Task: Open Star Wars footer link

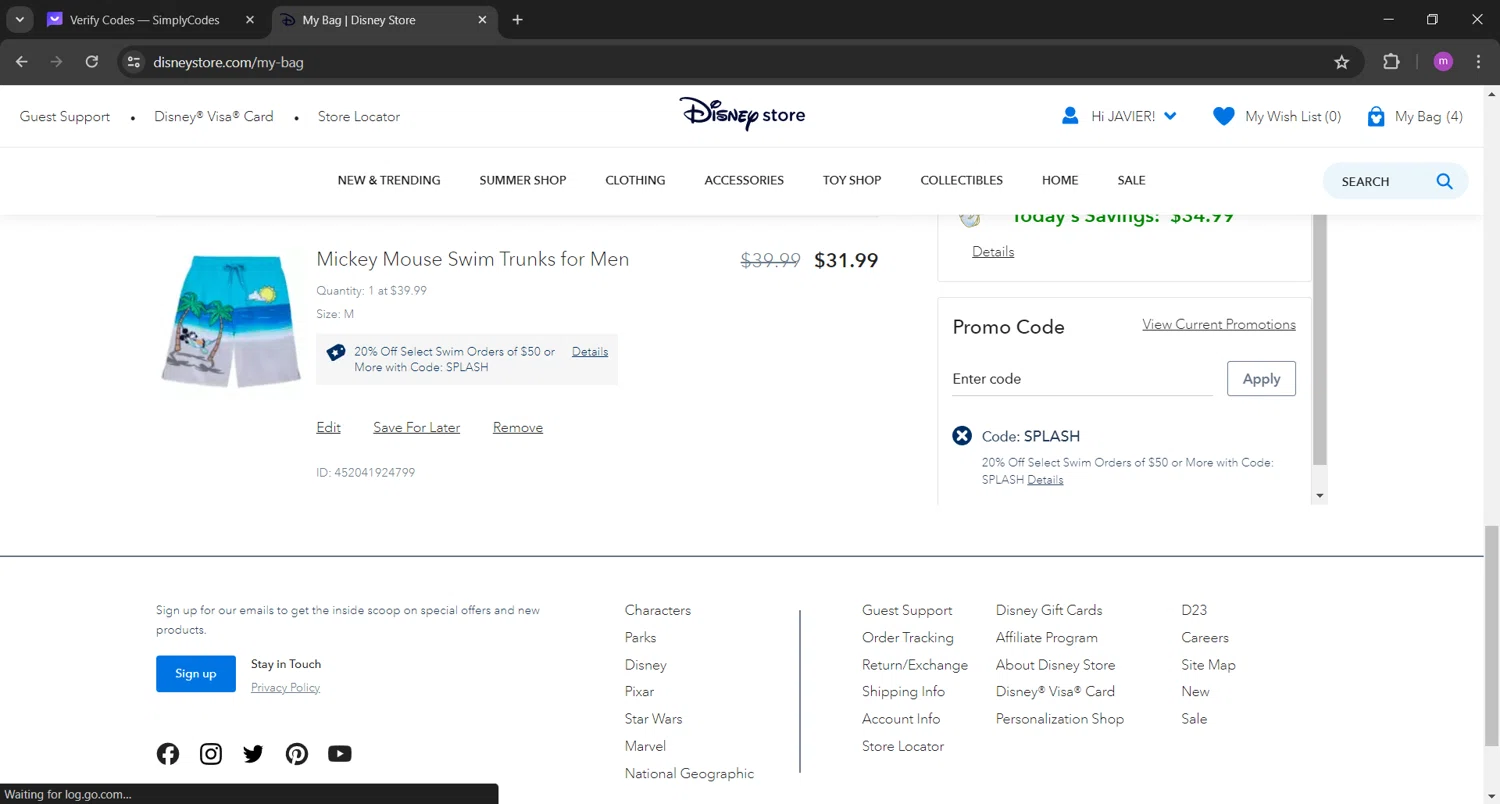Action: pyautogui.click(x=654, y=719)
